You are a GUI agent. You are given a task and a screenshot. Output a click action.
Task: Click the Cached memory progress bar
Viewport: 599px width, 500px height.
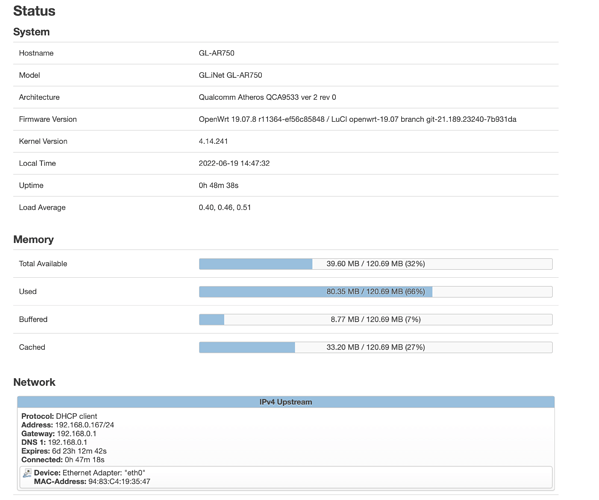tap(376, 347)
